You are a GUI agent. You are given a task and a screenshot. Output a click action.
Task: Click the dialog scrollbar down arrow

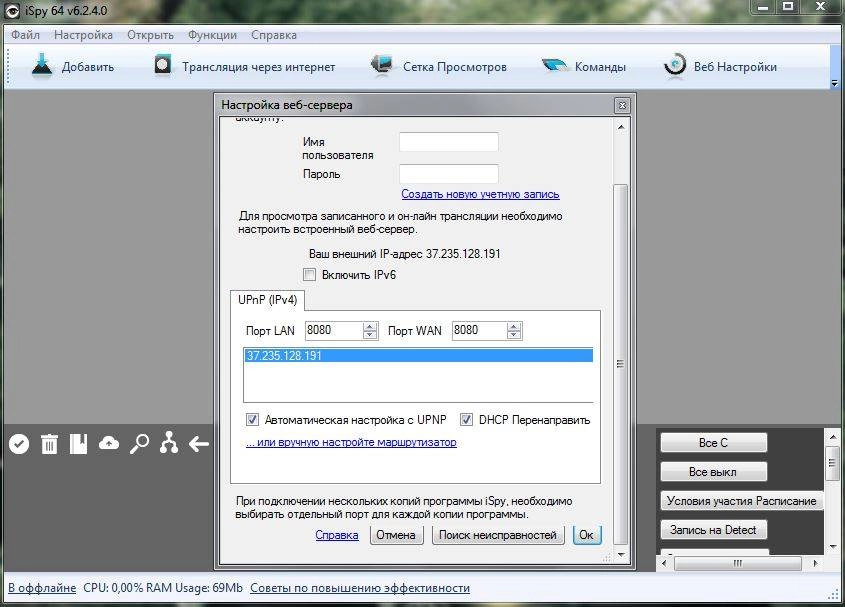(621, 554)
